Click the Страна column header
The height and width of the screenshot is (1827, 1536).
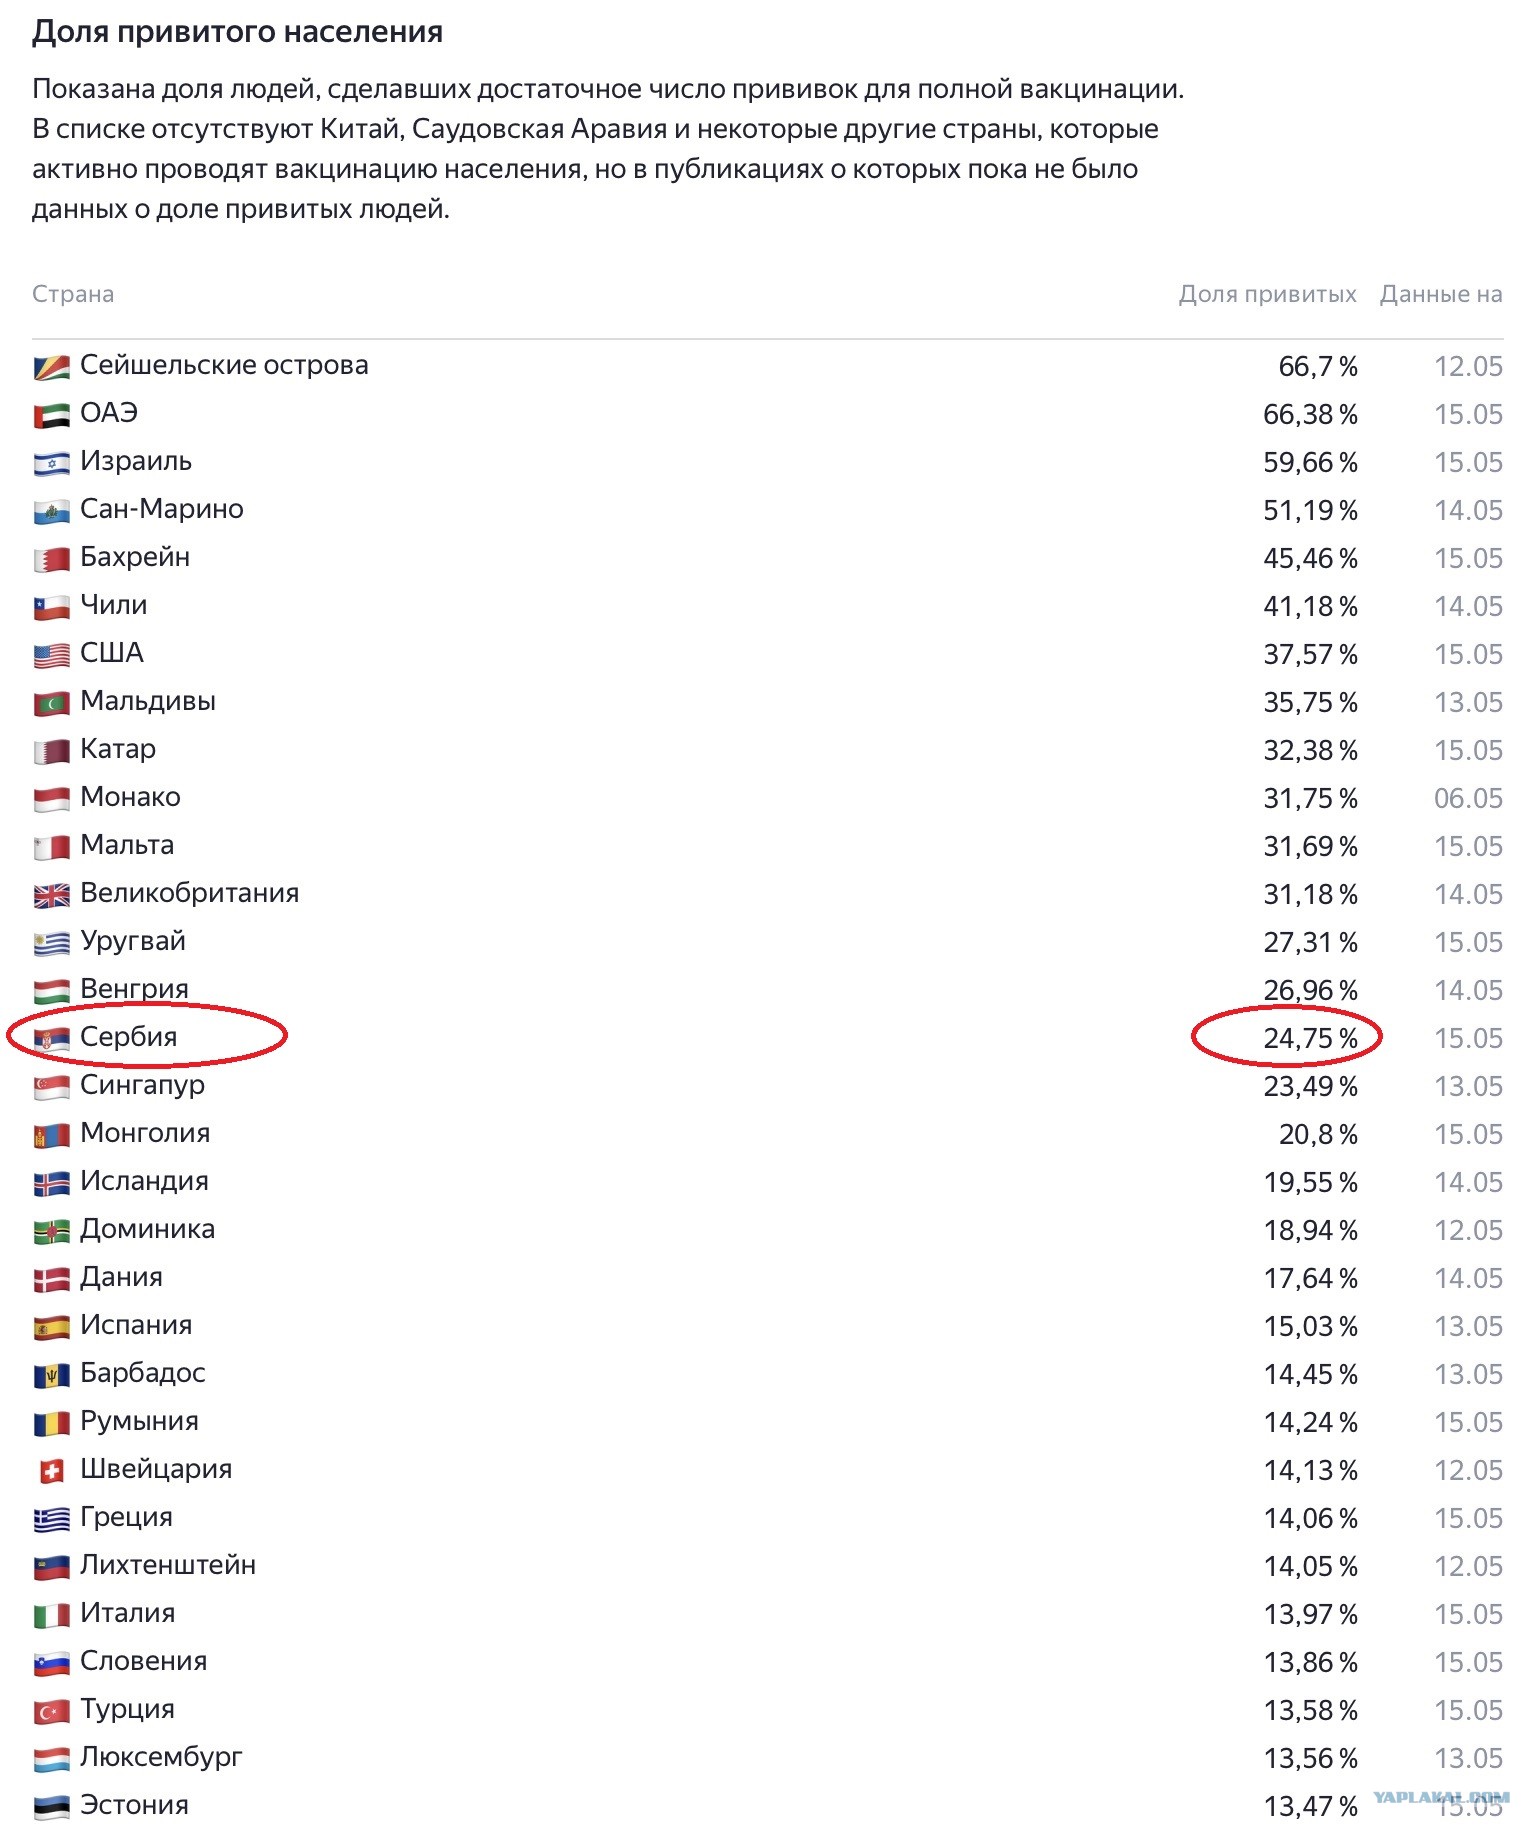[73, 294]
